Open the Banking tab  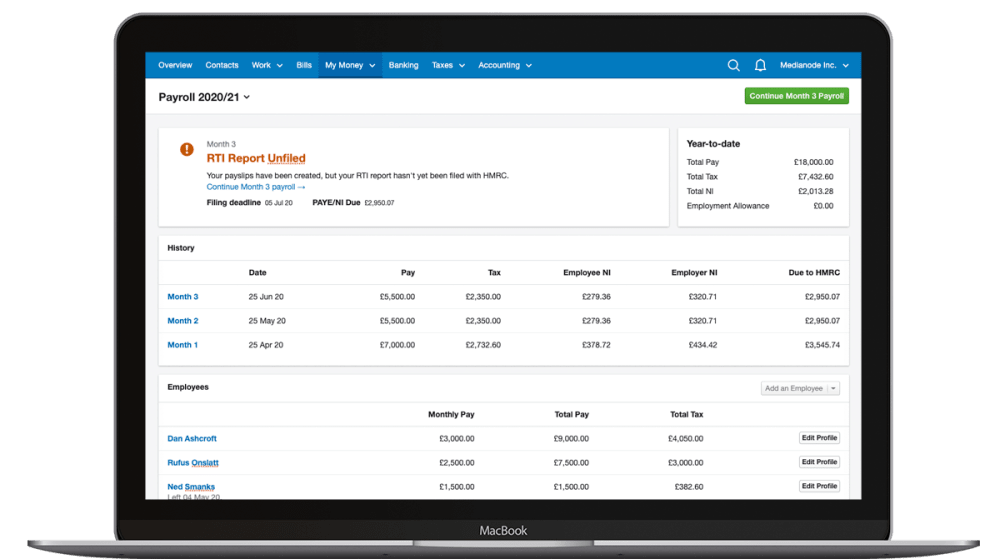click(x=404, y=65)
